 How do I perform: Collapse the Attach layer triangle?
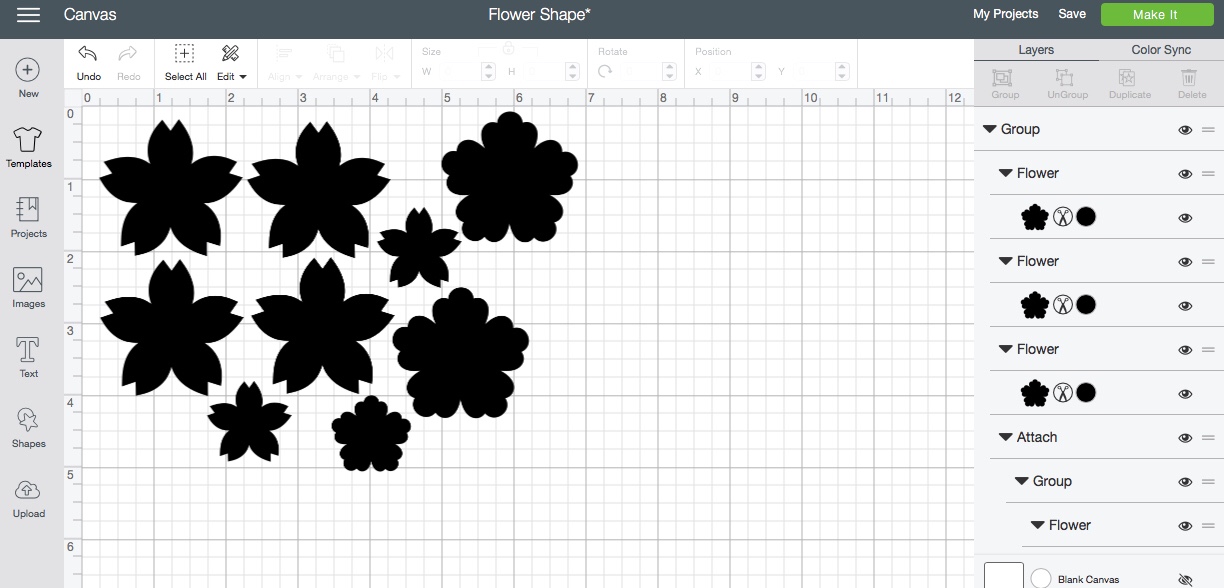[x=1006, y=437]
